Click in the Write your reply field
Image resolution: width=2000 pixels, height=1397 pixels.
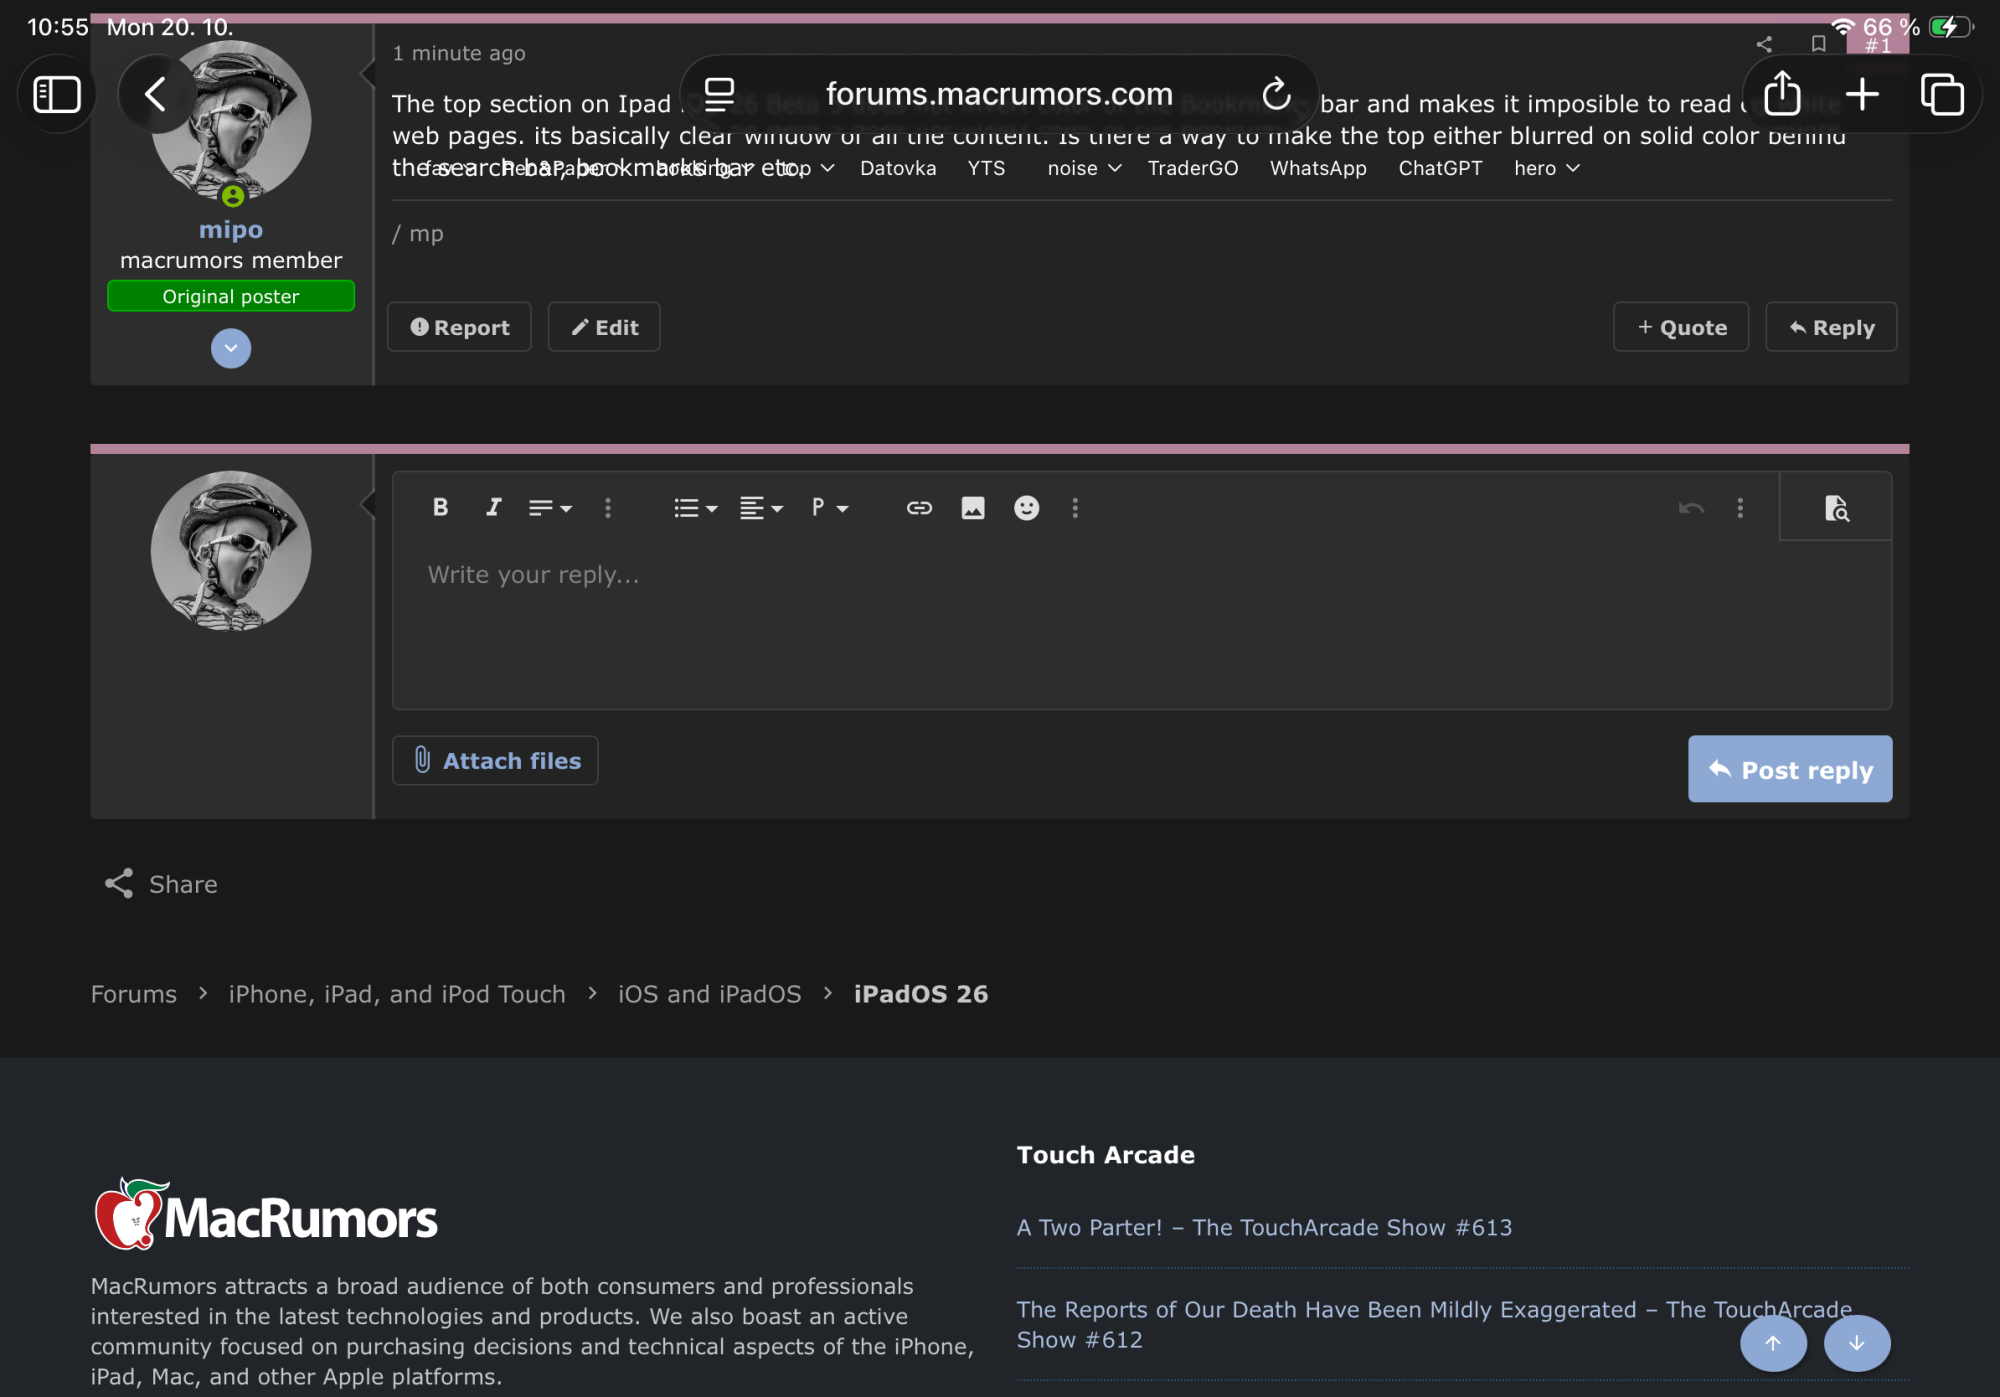(x=1140, y=620)
